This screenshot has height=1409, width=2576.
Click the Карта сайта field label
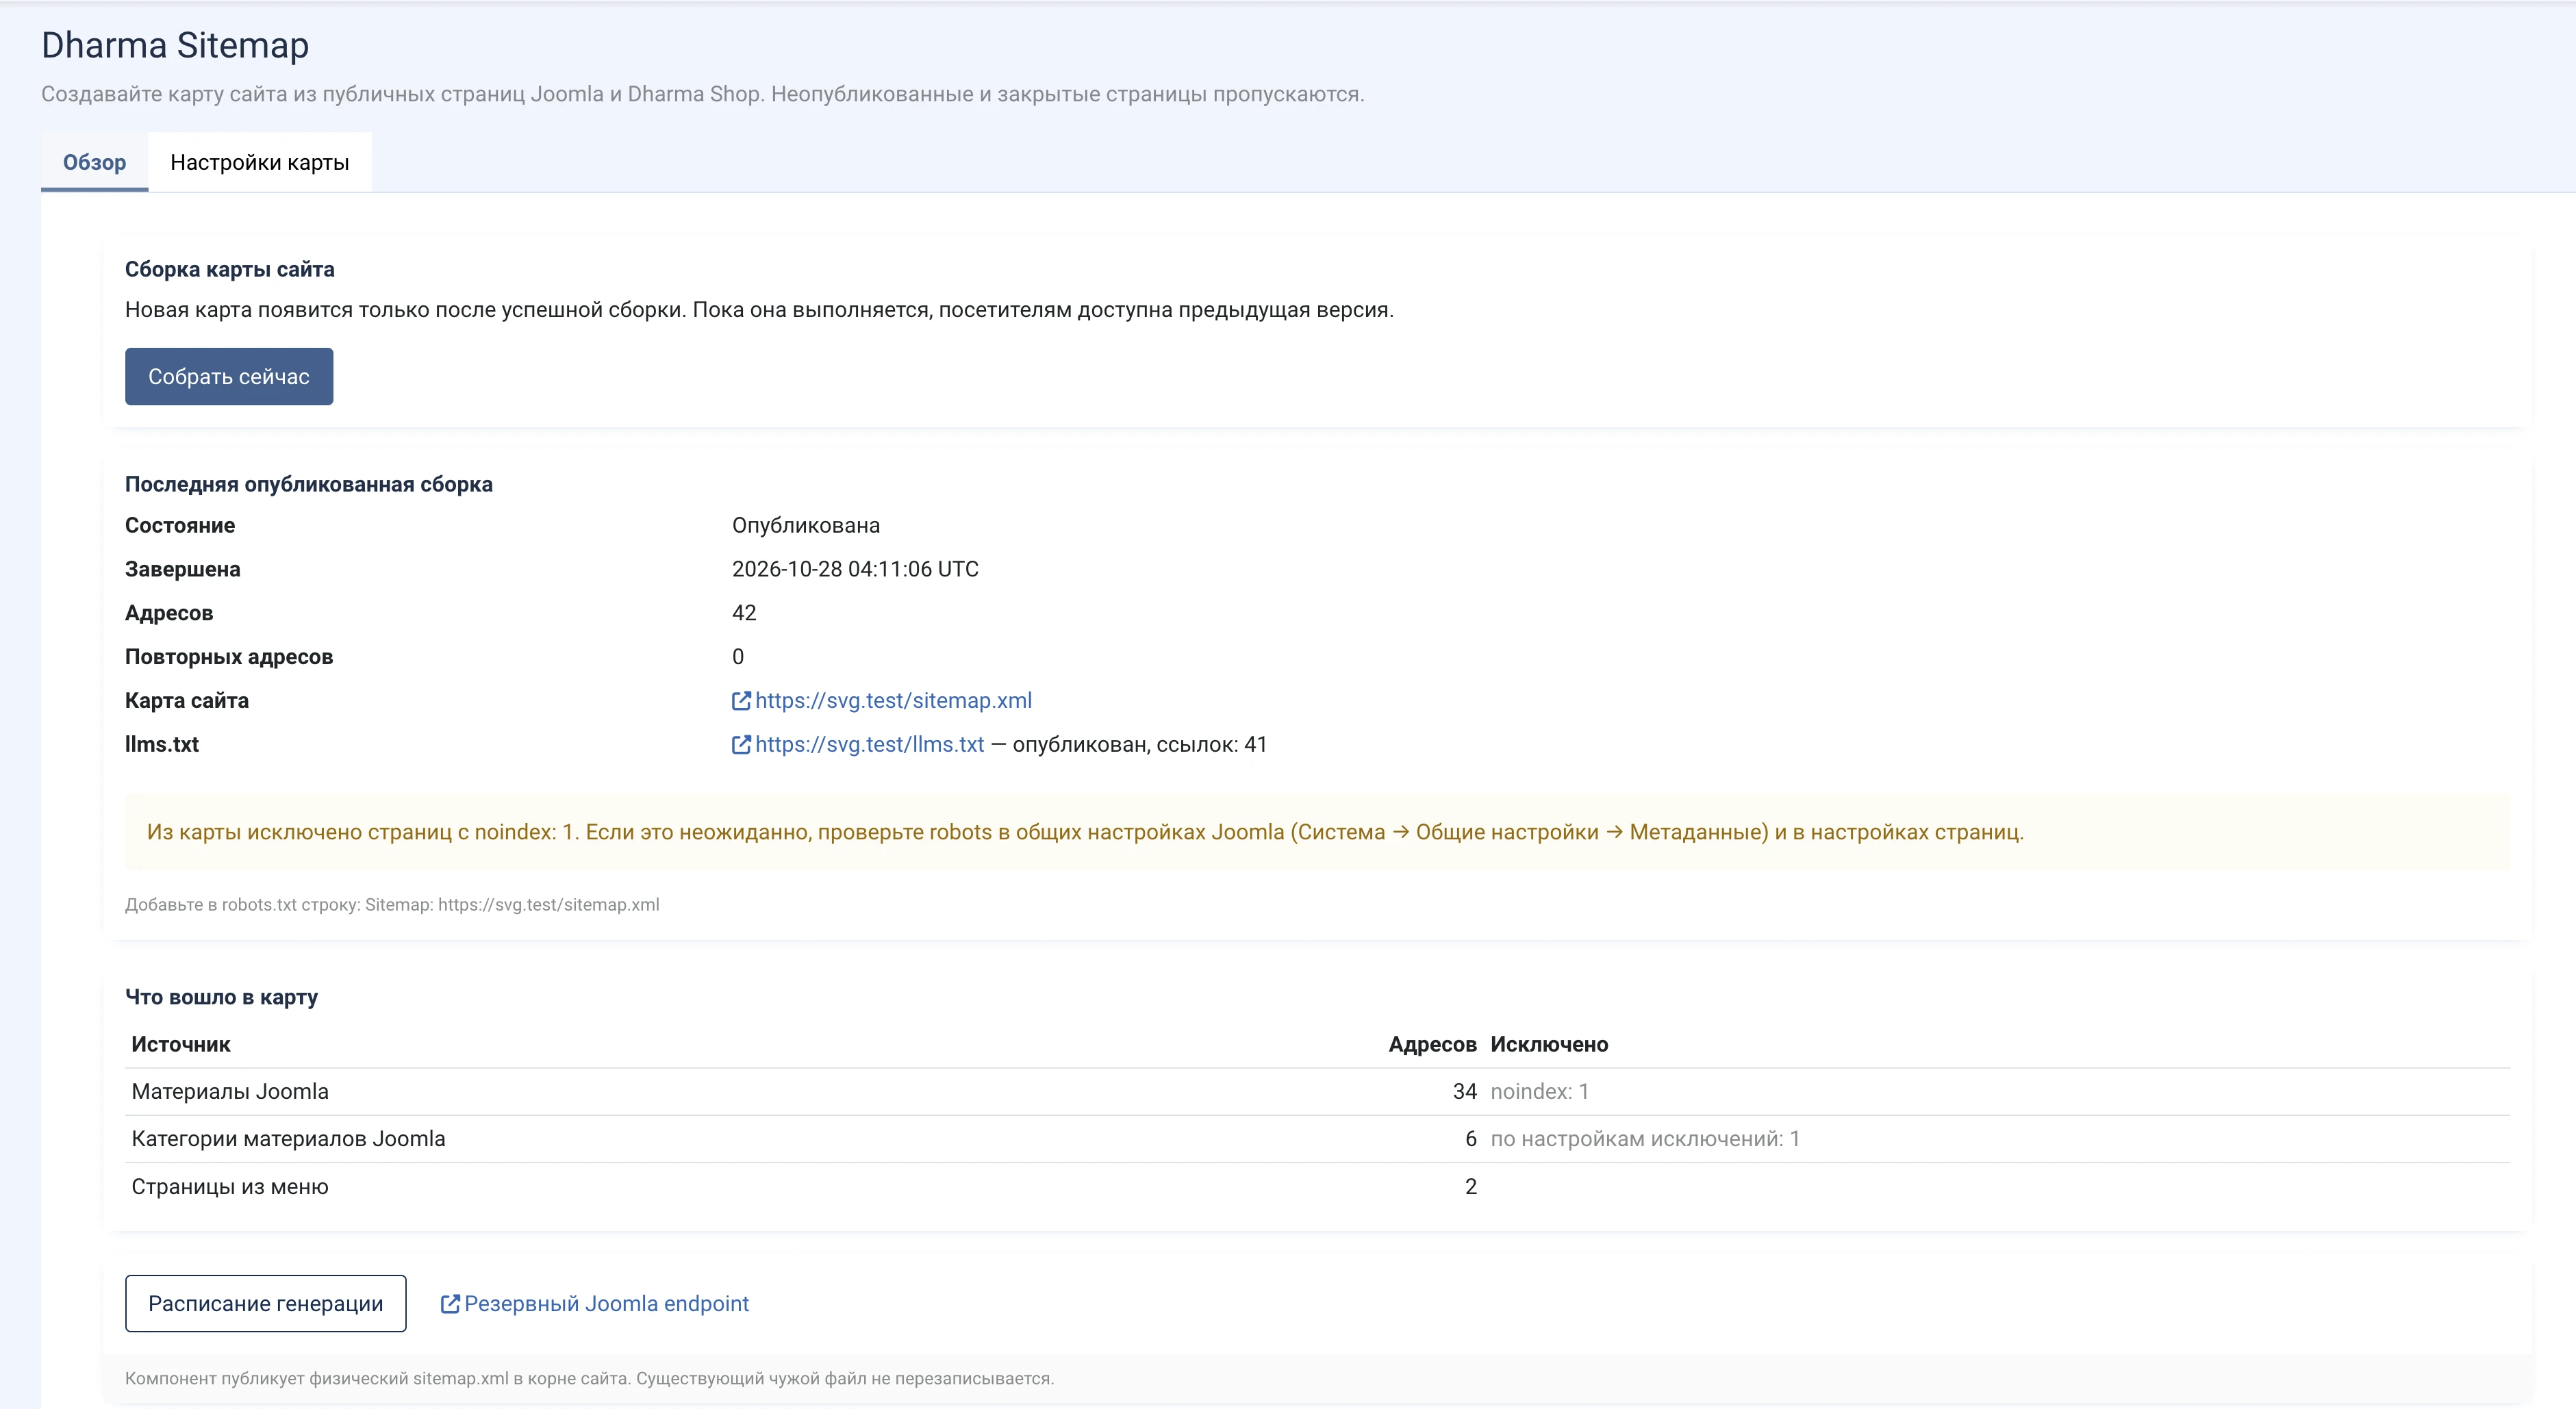pos(187,700)
